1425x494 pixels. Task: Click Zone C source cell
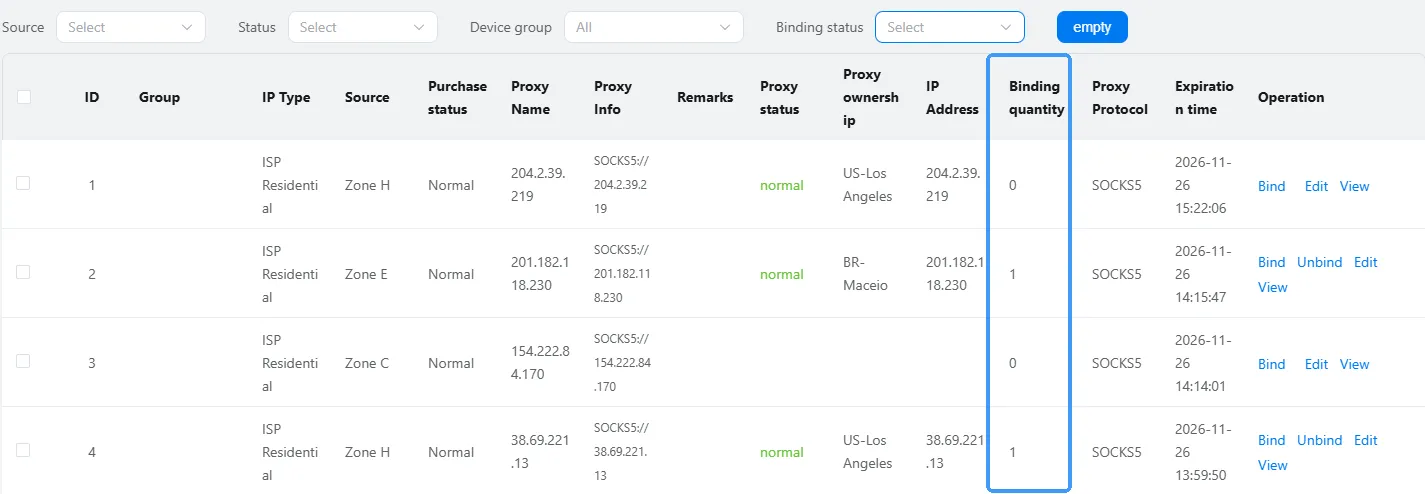point(367,363)
